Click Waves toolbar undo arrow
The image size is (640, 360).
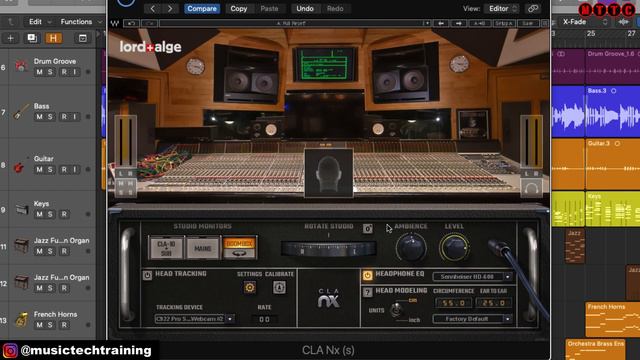(131, 24)
